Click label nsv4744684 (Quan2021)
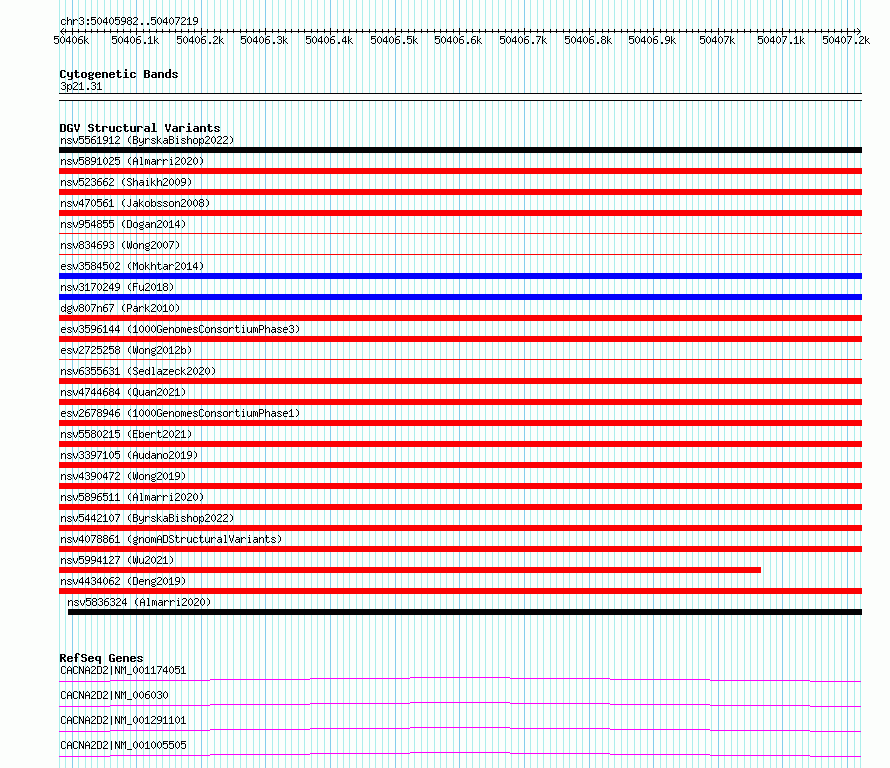Image resolution: width=890 pixels, height=768 pixels. tap(123, 392)
